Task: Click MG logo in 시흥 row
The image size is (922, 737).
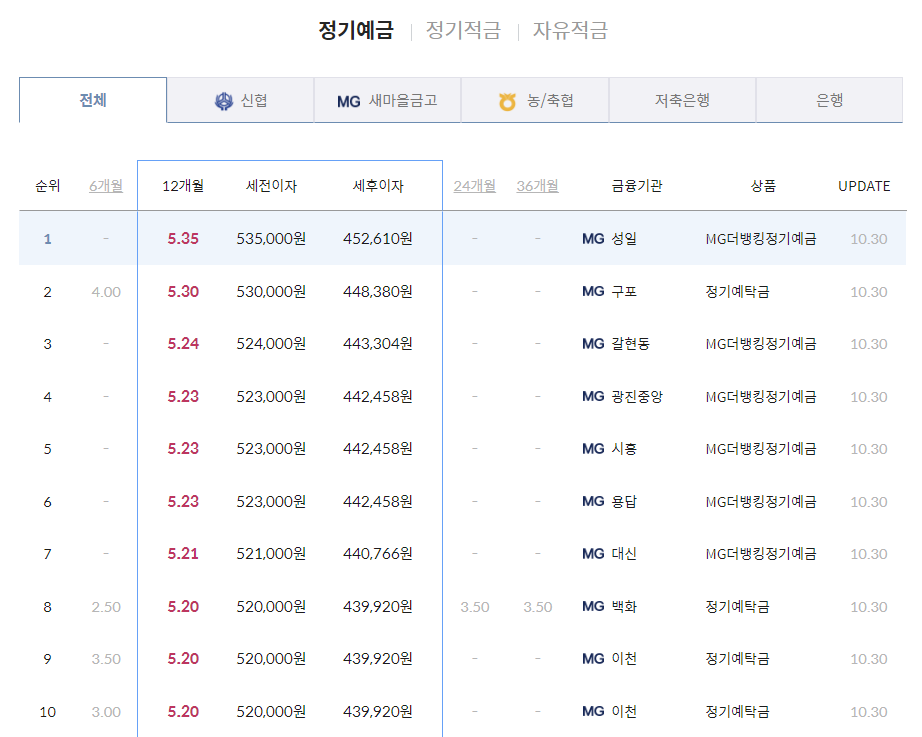Action: tap(593, 449)
